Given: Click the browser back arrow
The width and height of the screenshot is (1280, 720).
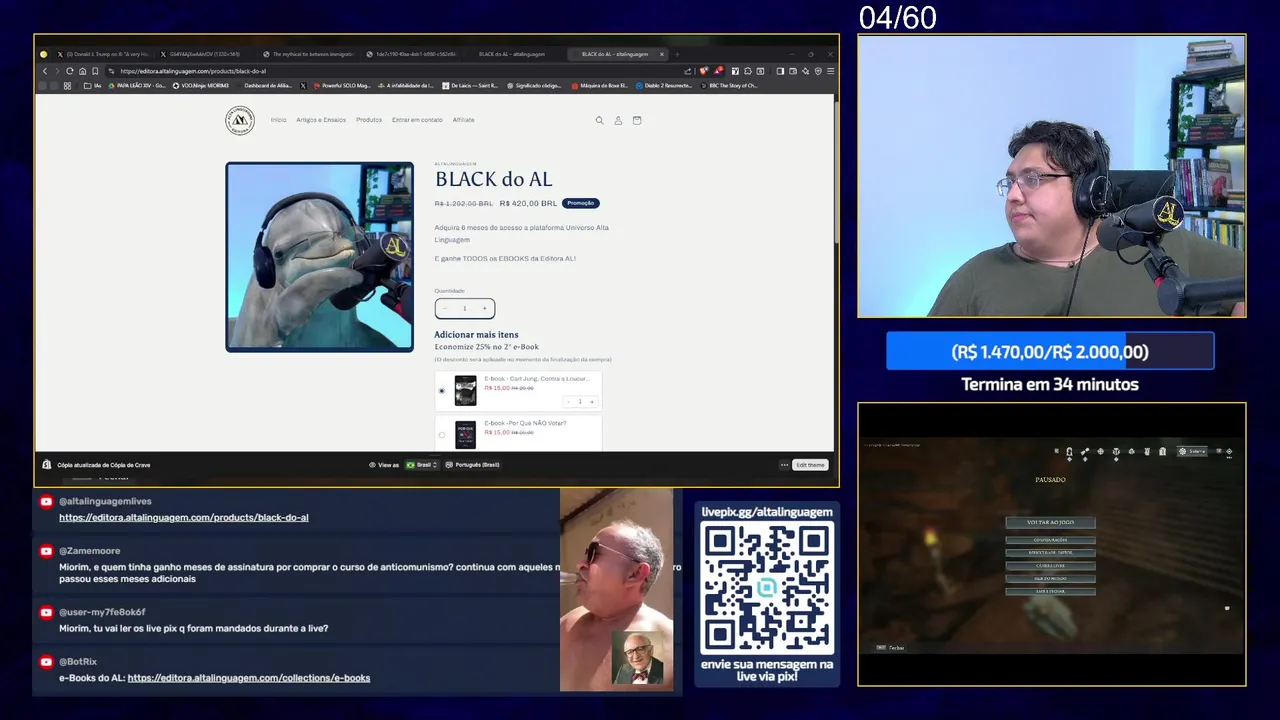Looking at the screenshot, I should coord(45,71).
